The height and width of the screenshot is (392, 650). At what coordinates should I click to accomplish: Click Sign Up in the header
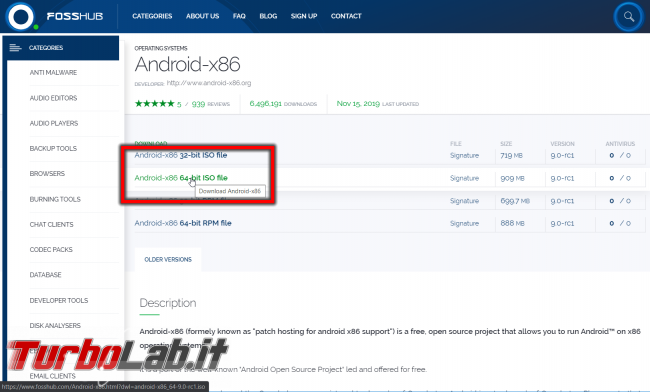coord(304,16)
